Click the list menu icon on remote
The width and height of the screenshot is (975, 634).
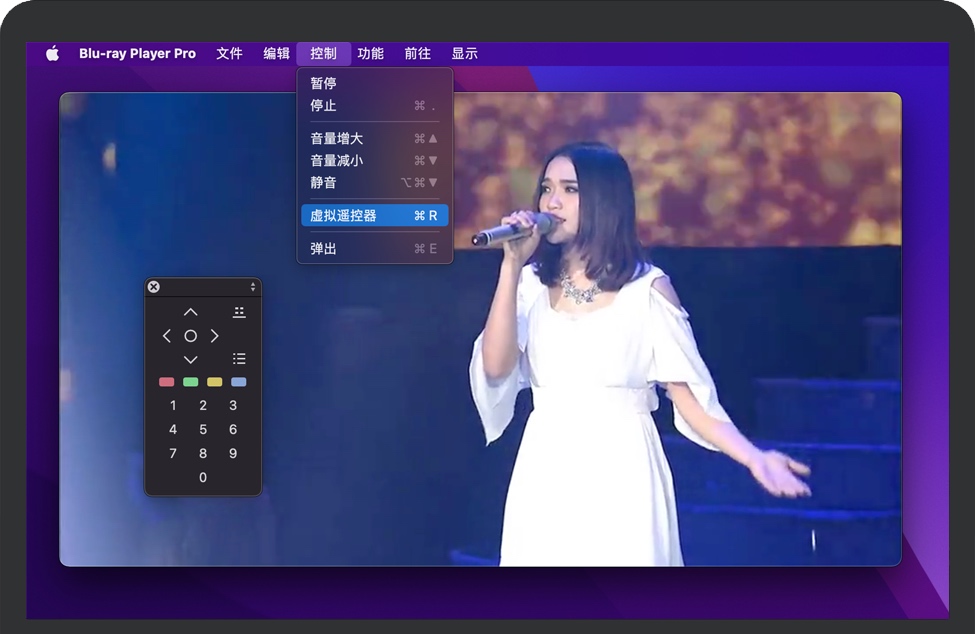tap(239, 359)
